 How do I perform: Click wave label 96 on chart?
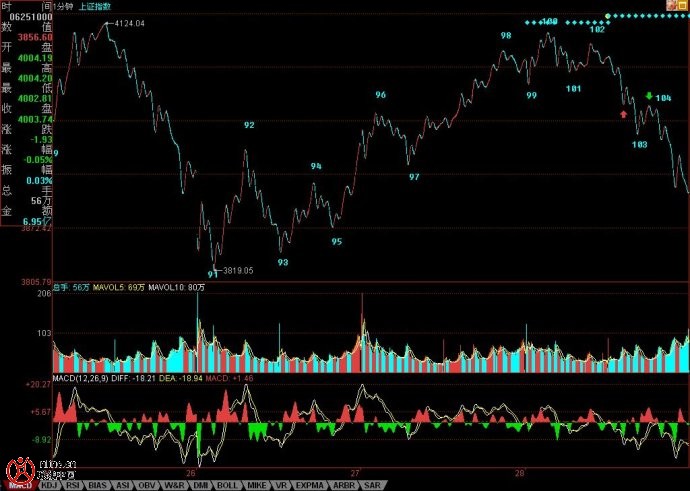point(380,95)
